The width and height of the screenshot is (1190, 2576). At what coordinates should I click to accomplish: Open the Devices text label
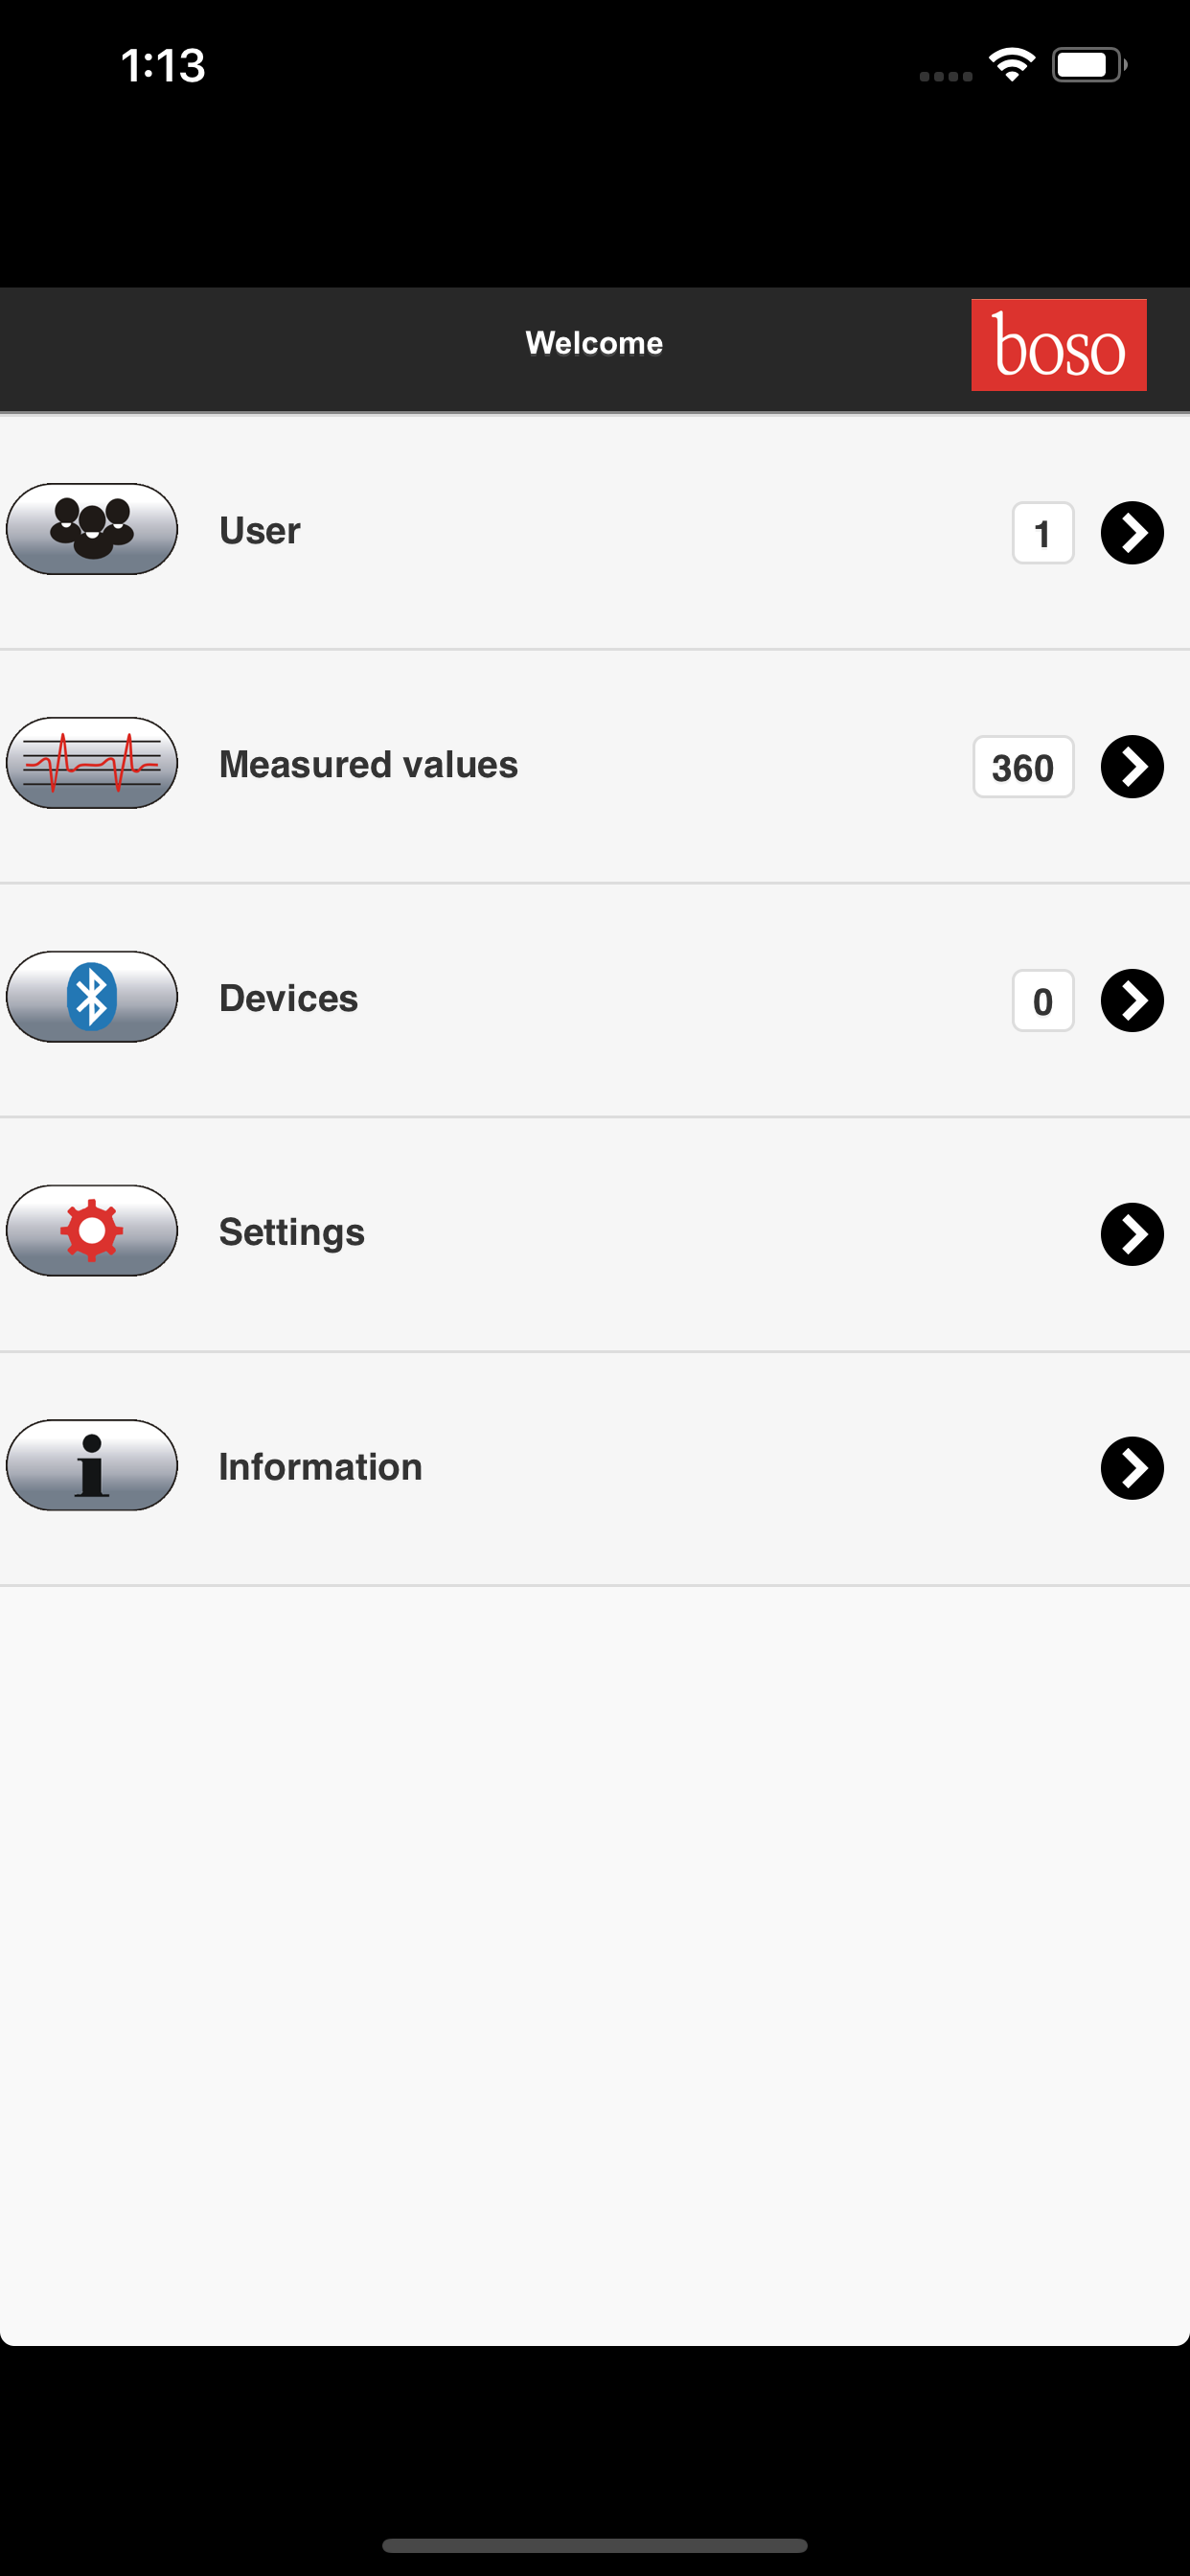click(288, 999)
